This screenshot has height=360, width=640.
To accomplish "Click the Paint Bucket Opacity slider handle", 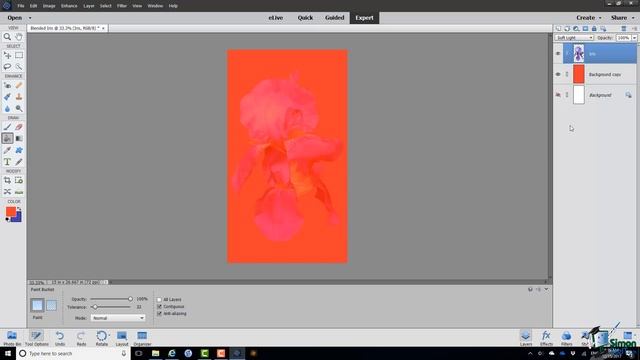I will pos(130,299).
